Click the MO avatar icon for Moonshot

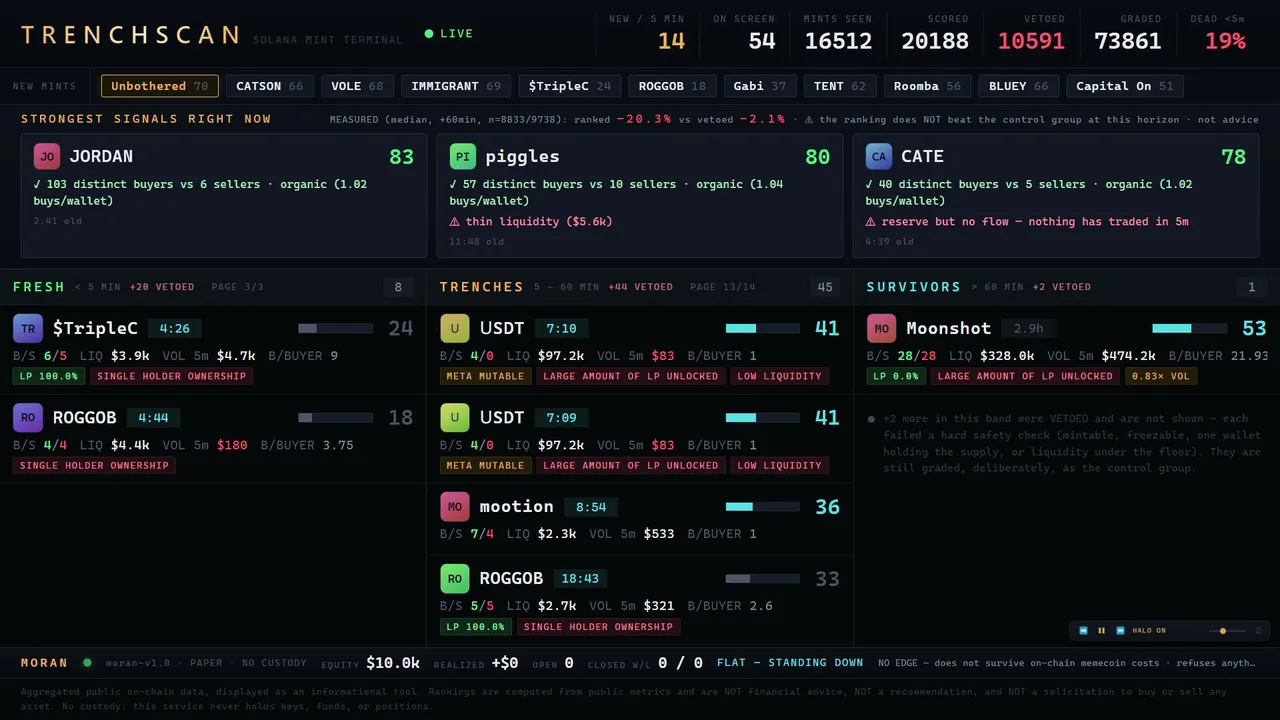click(881, 328)
